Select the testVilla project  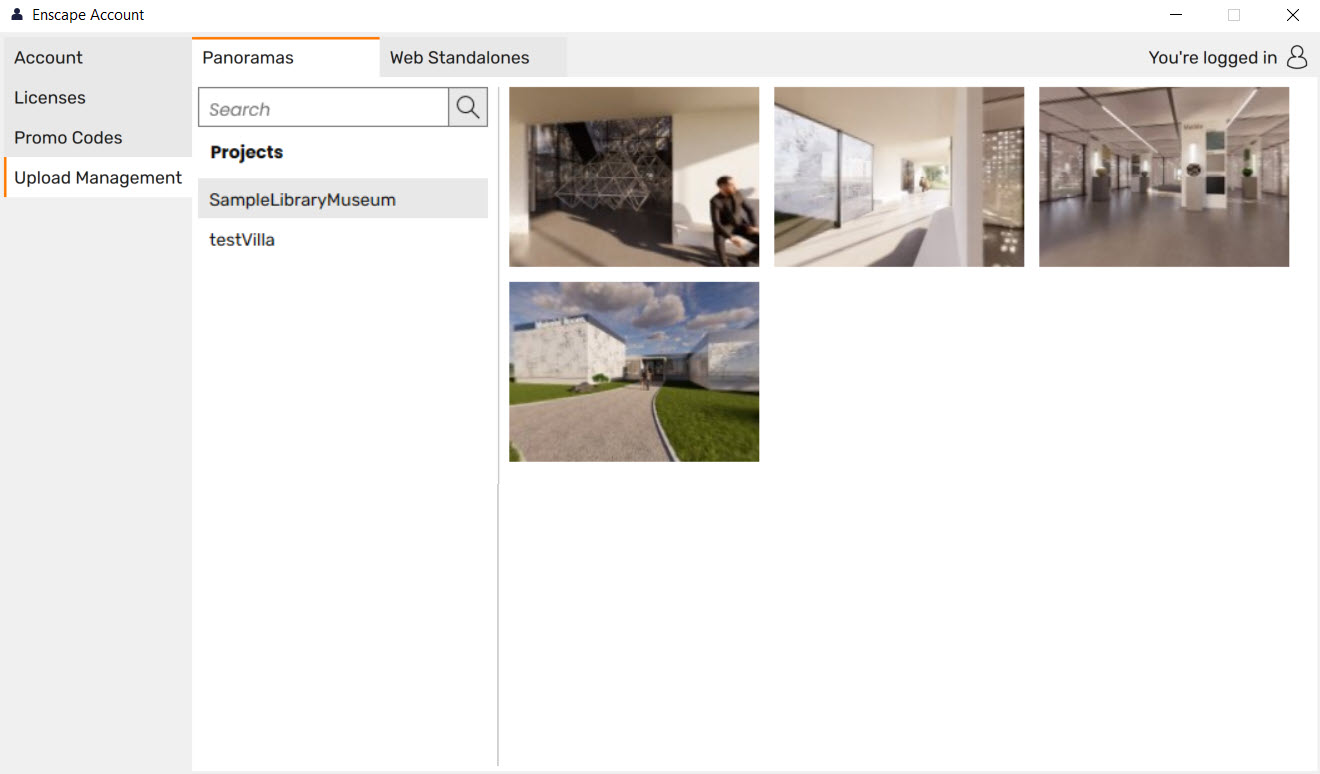[x=240, y=239]
